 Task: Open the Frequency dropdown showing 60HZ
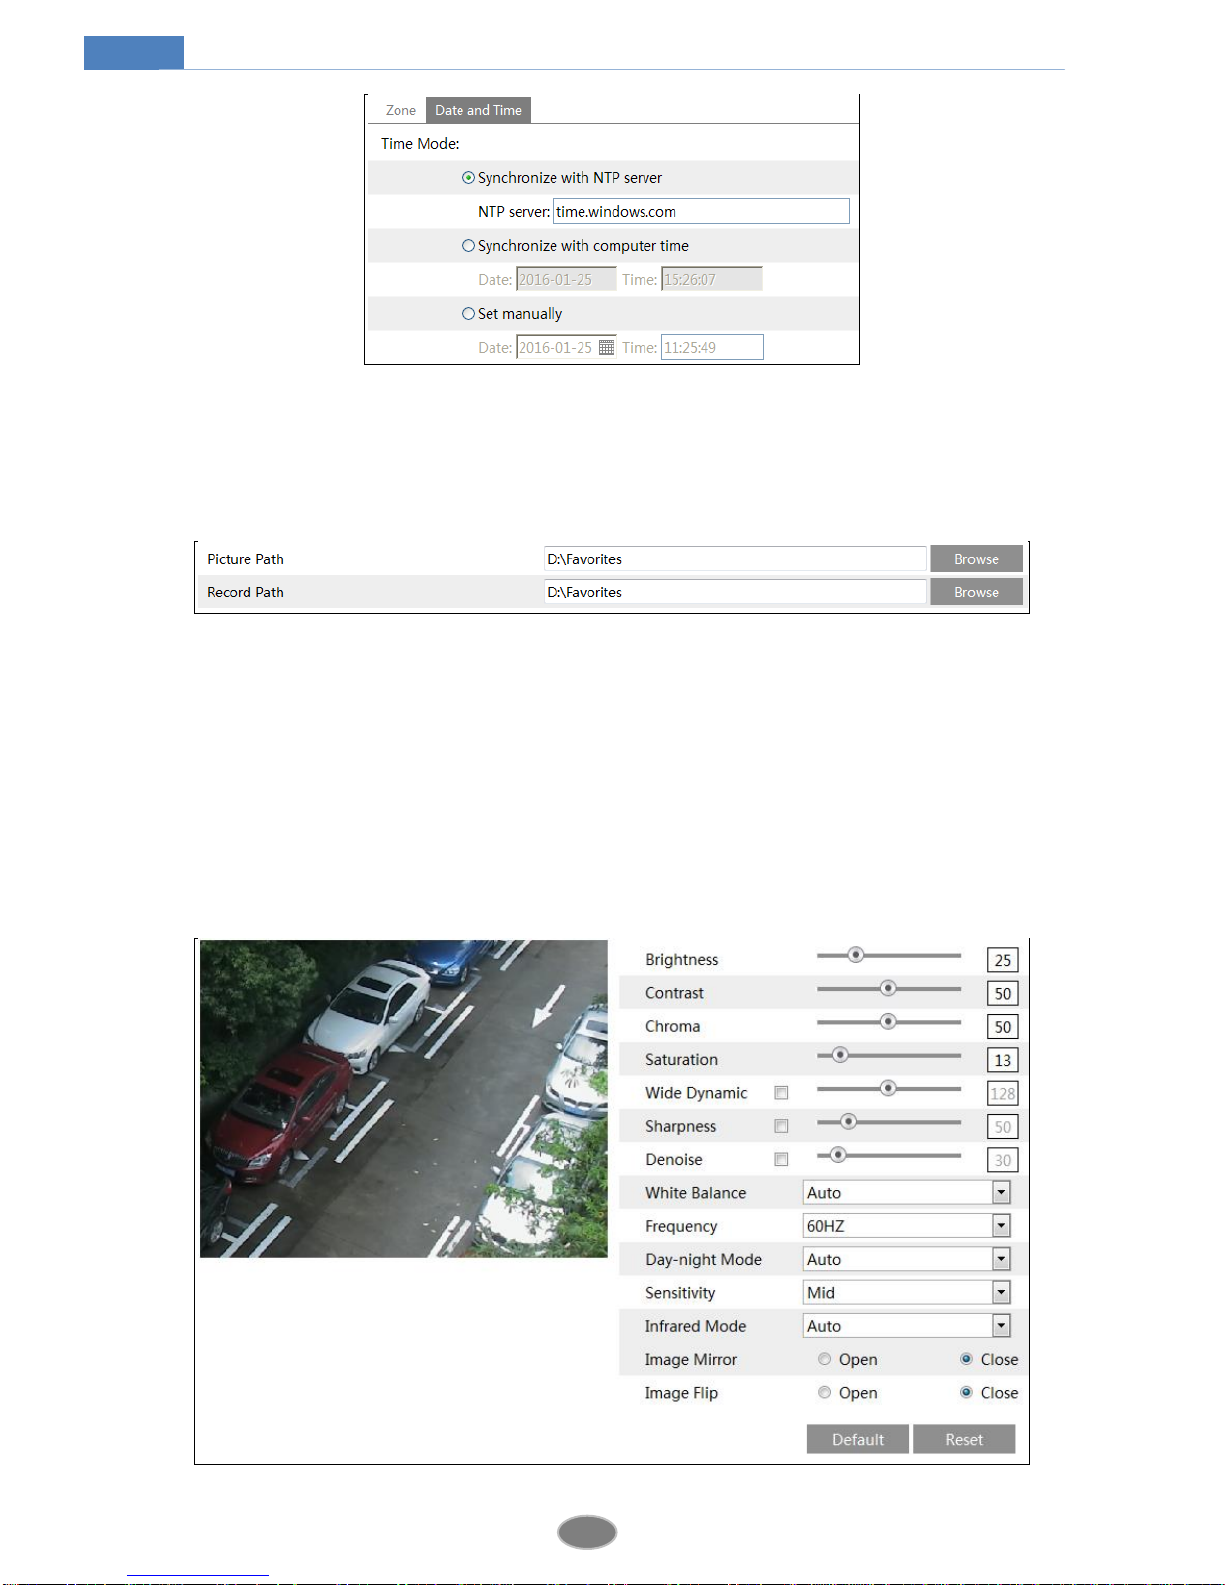[x=907, y=1226]
